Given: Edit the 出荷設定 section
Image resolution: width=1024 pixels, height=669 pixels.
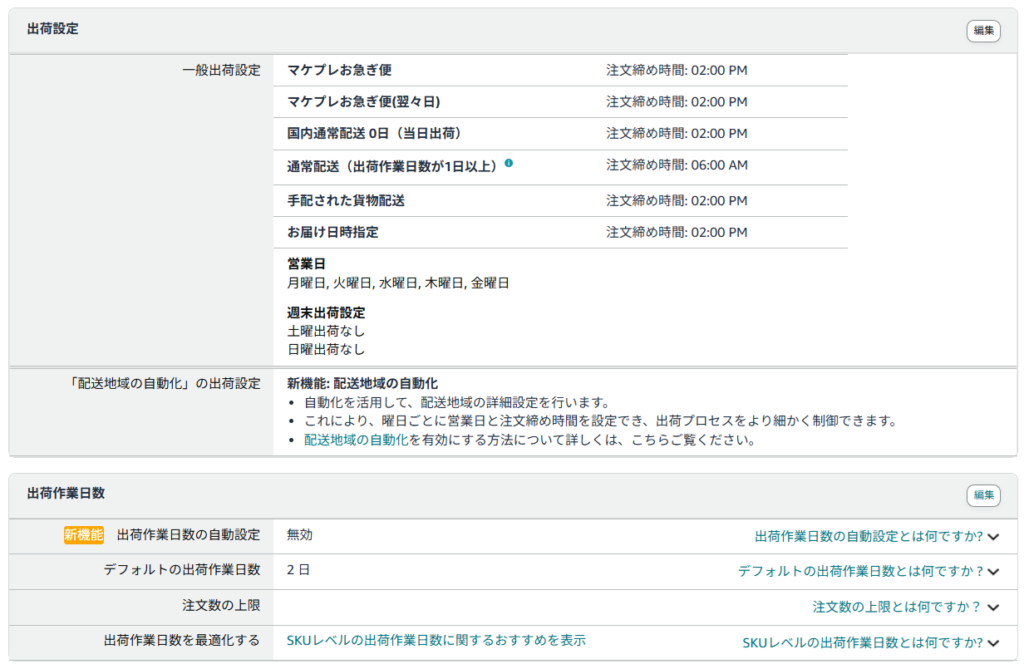Looking at the screenshot, I should (981, 31).
